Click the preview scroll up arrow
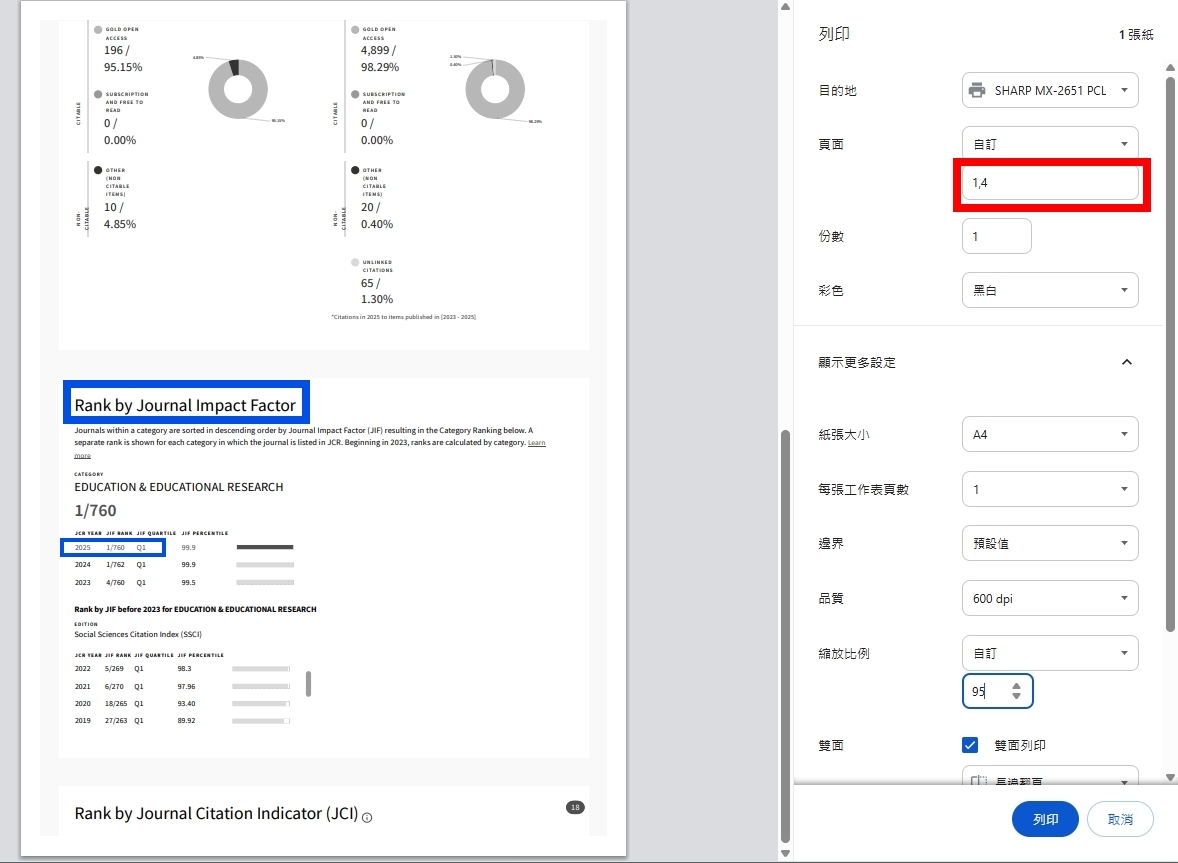1178x863 pixels. (785, 7)
